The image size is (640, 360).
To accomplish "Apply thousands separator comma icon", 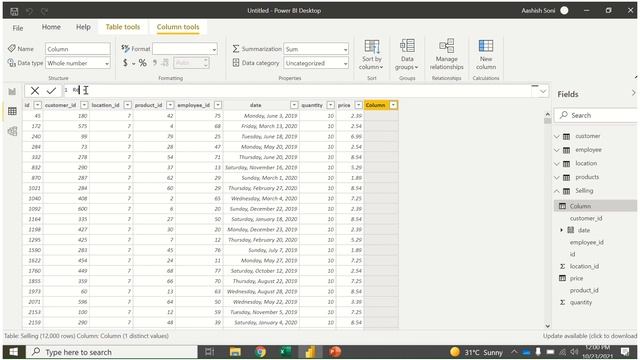I will tap(155, 63).
